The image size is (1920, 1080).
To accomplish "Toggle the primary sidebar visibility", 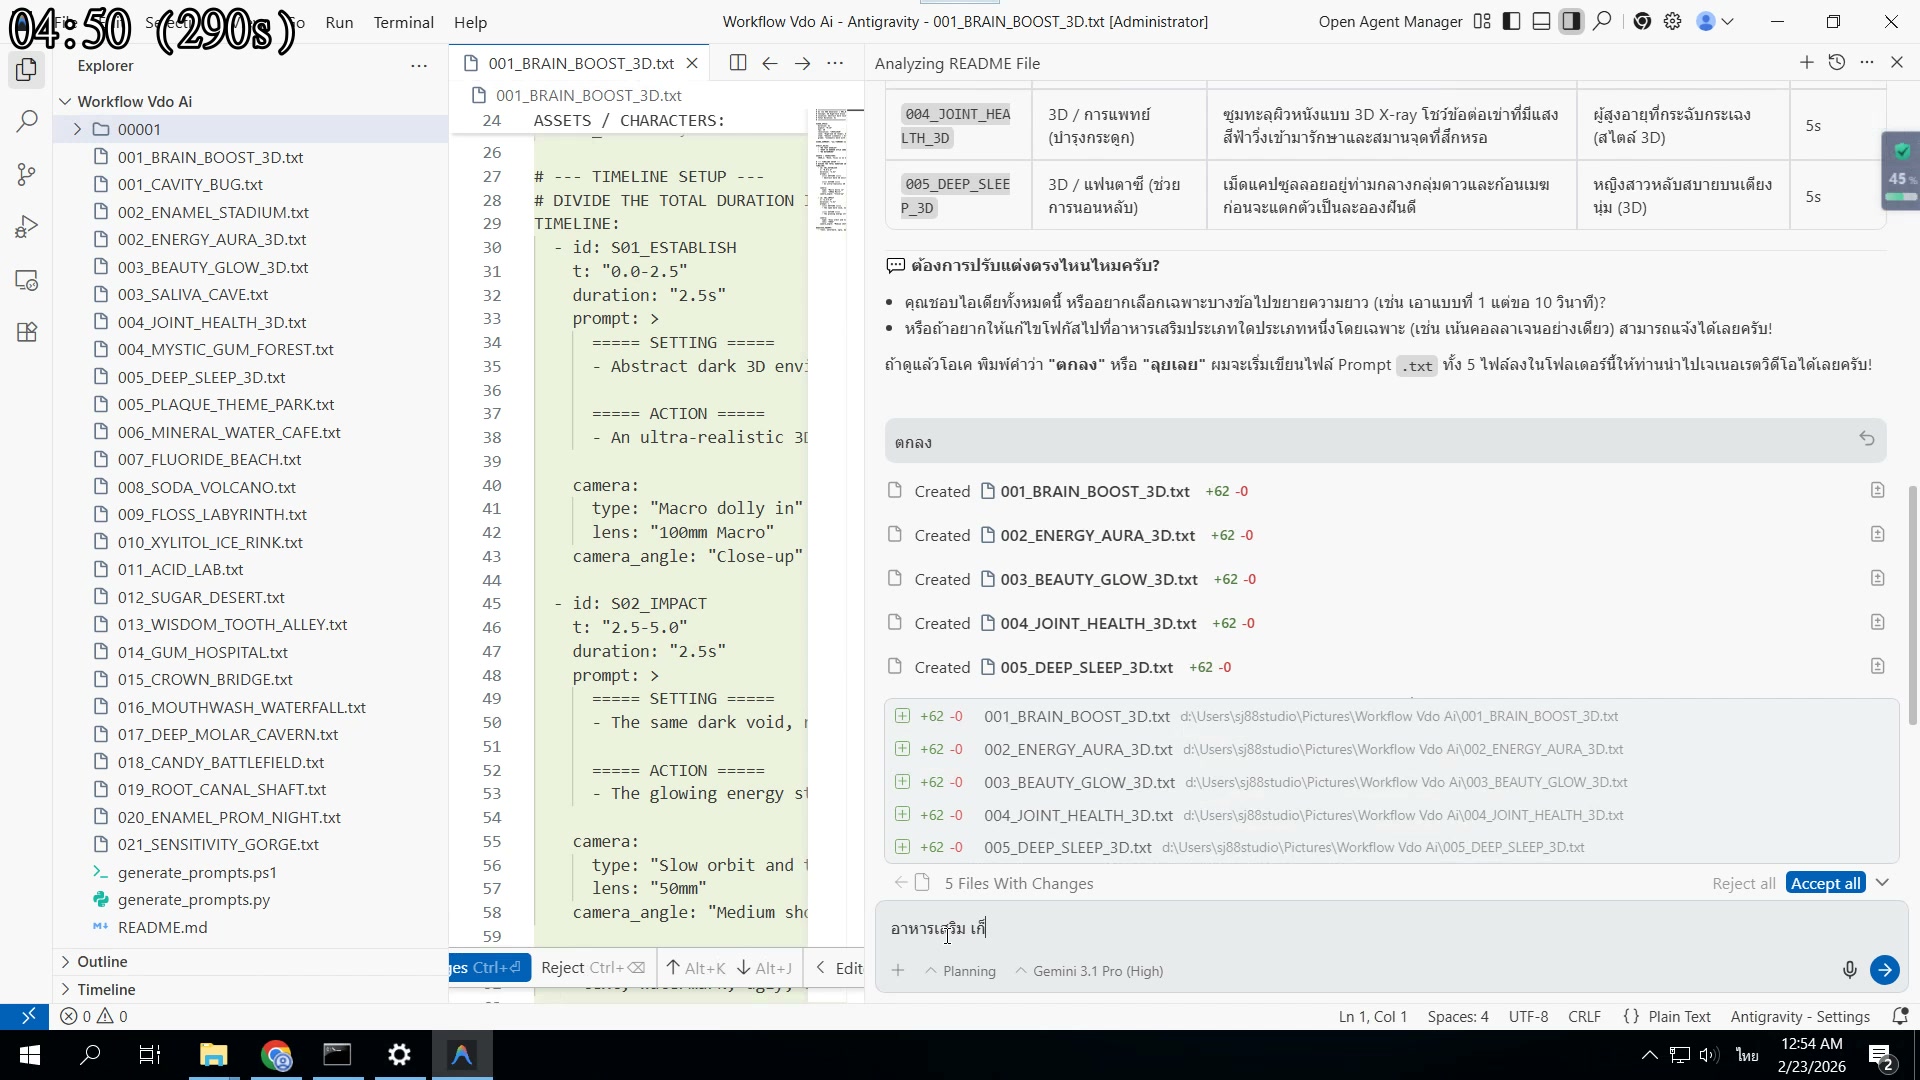I will (x=1511, y=21).
